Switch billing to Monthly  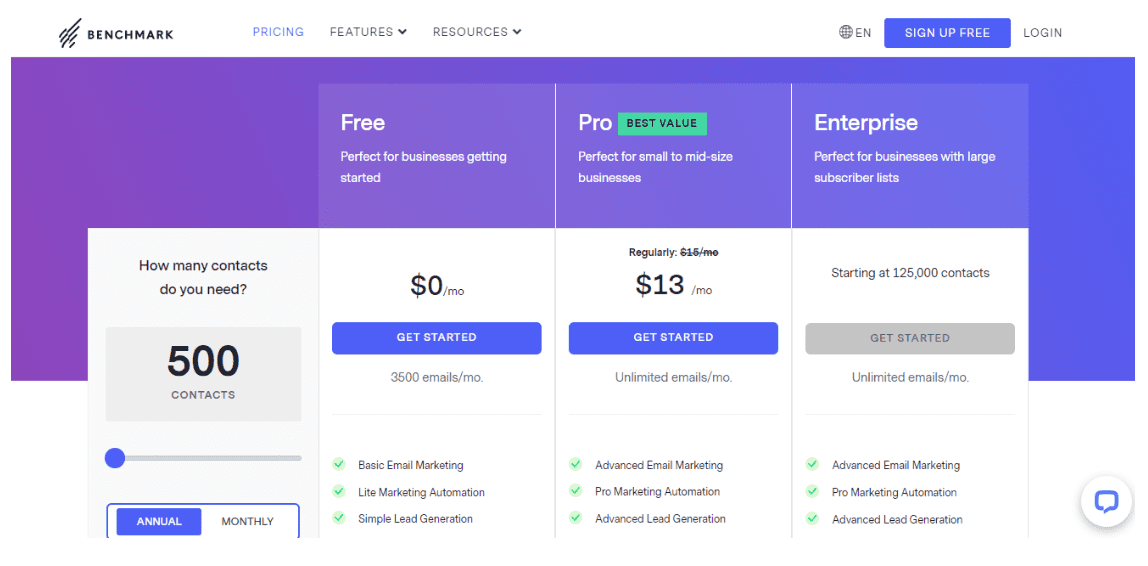(x=247, y=521)
